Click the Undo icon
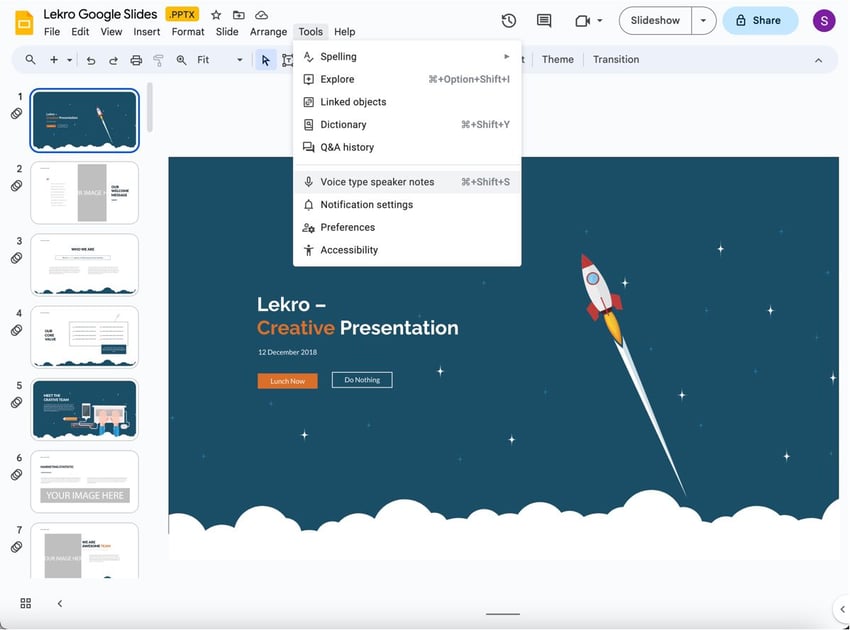The height and width of the screenshot is (630, 850). coord(89,59)
